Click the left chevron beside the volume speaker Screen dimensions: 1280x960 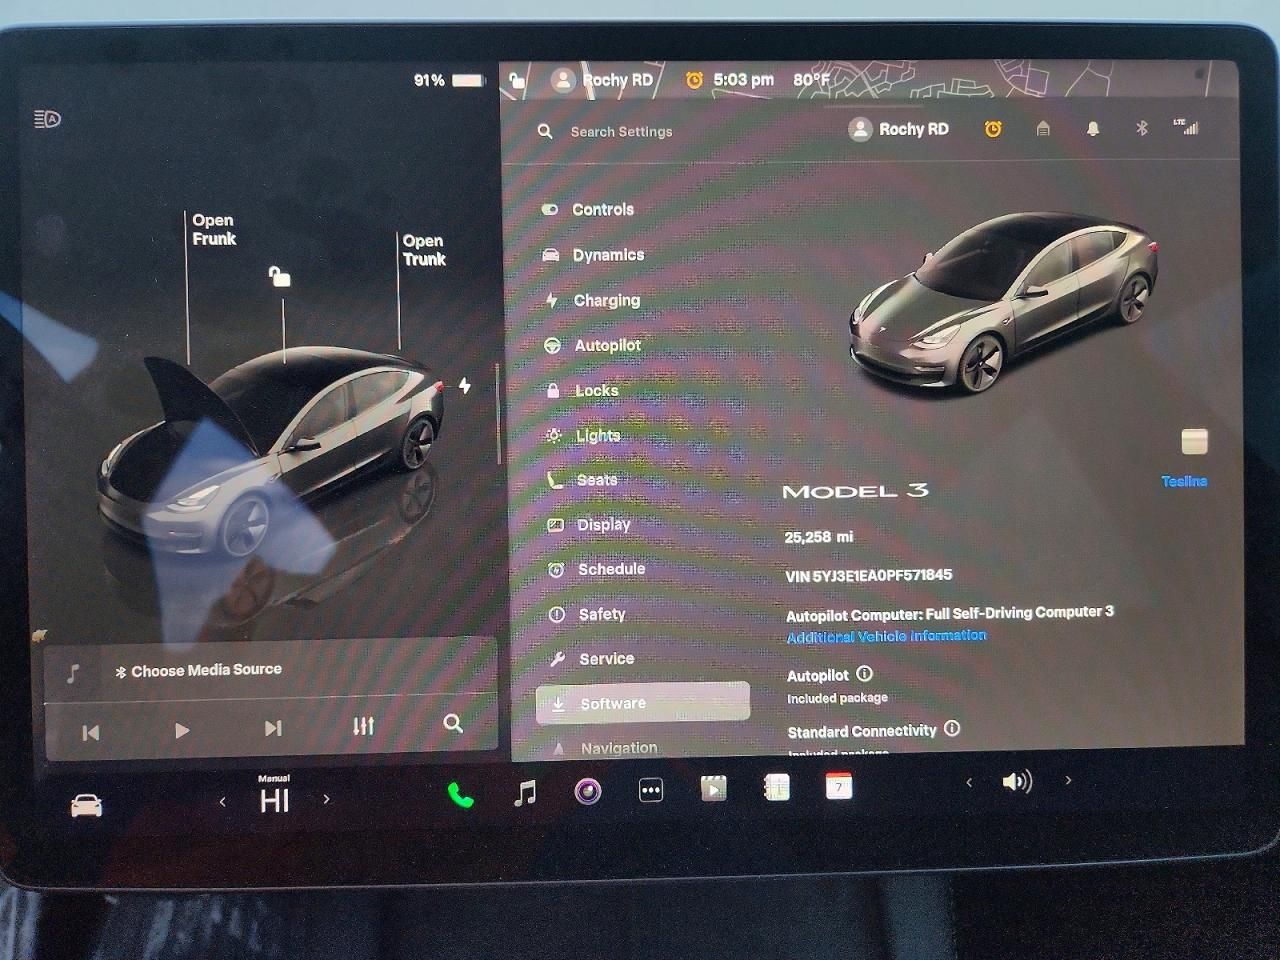pyautogui.click(x=968, y=781)
